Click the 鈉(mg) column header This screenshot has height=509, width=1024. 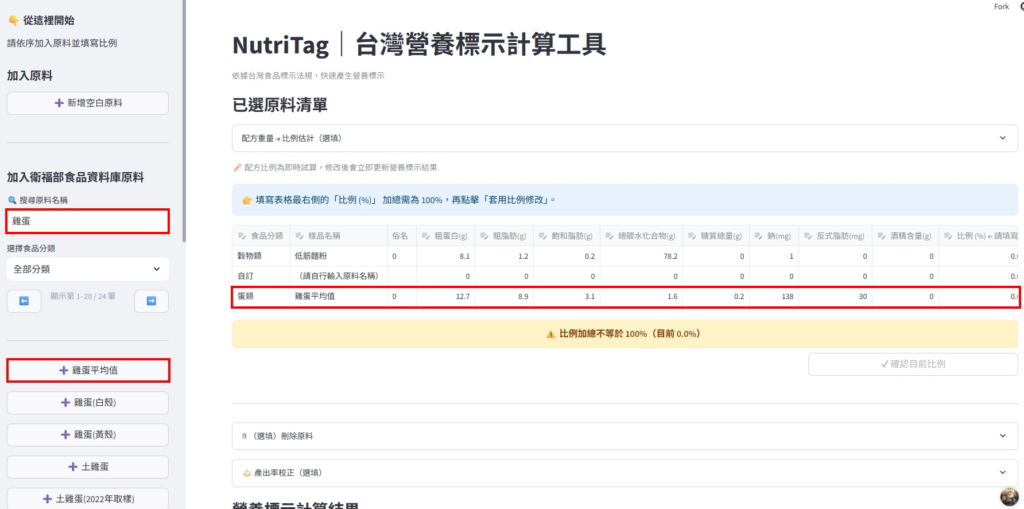tap(774, 236)
